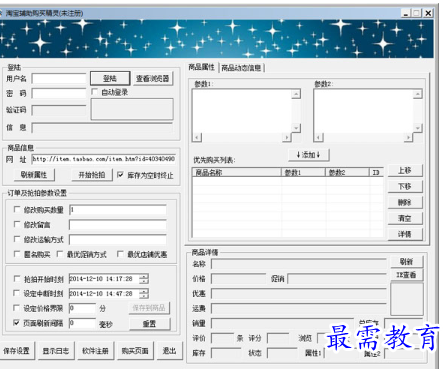Click 参数1 list scroll-left arrow
The width and height of the screenshot is (448, 369).
click(197, 137)
